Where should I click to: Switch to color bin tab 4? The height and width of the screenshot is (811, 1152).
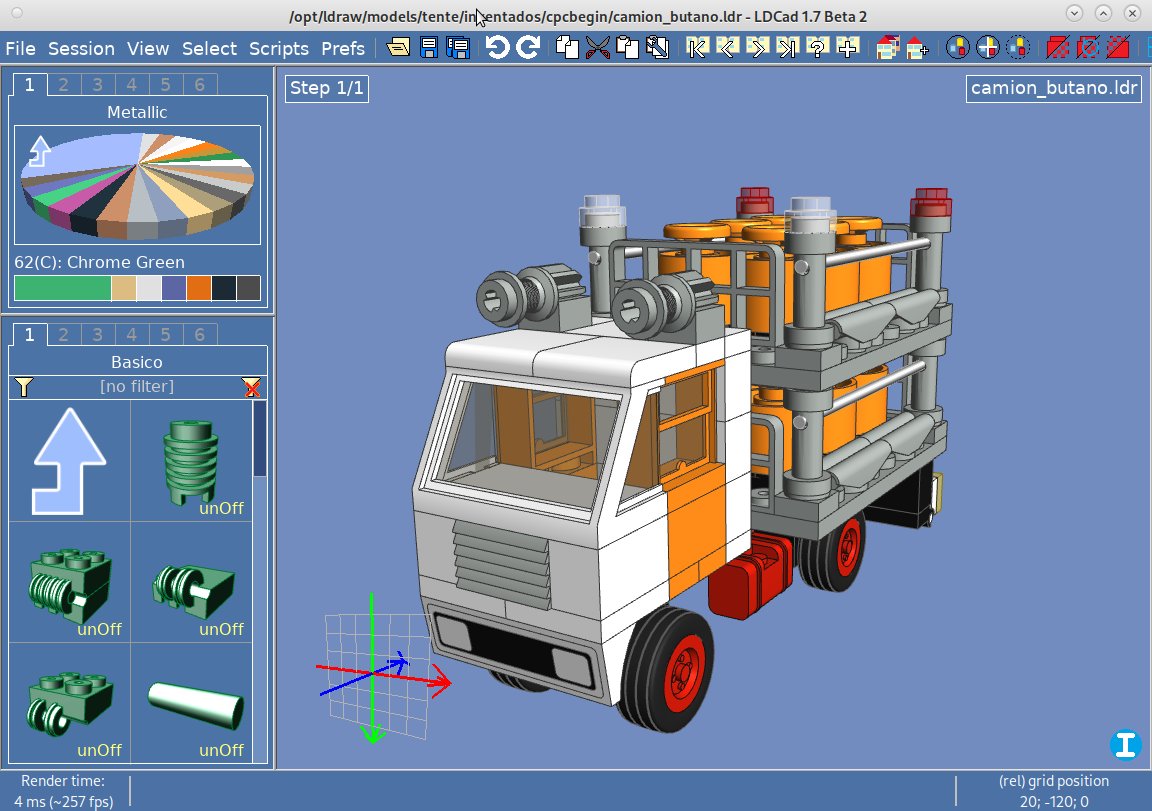132,85
